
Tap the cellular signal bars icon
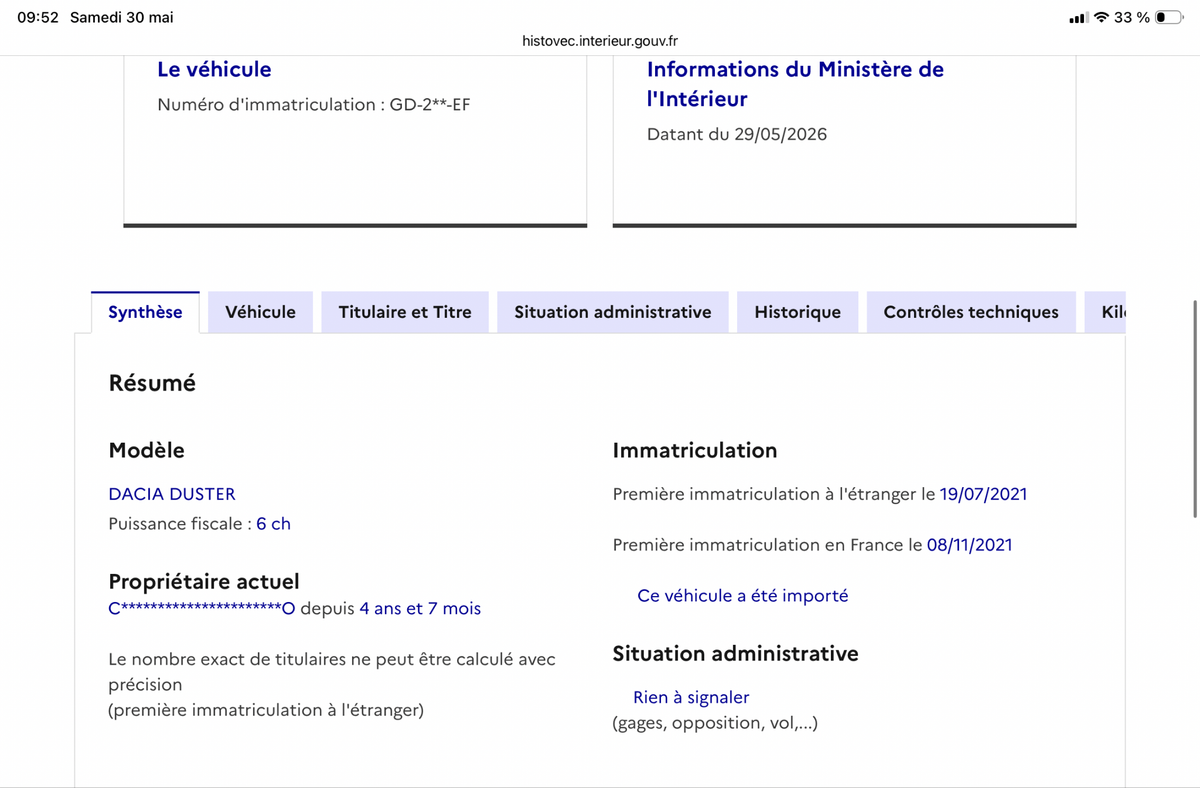click(x=1078, y=18)
